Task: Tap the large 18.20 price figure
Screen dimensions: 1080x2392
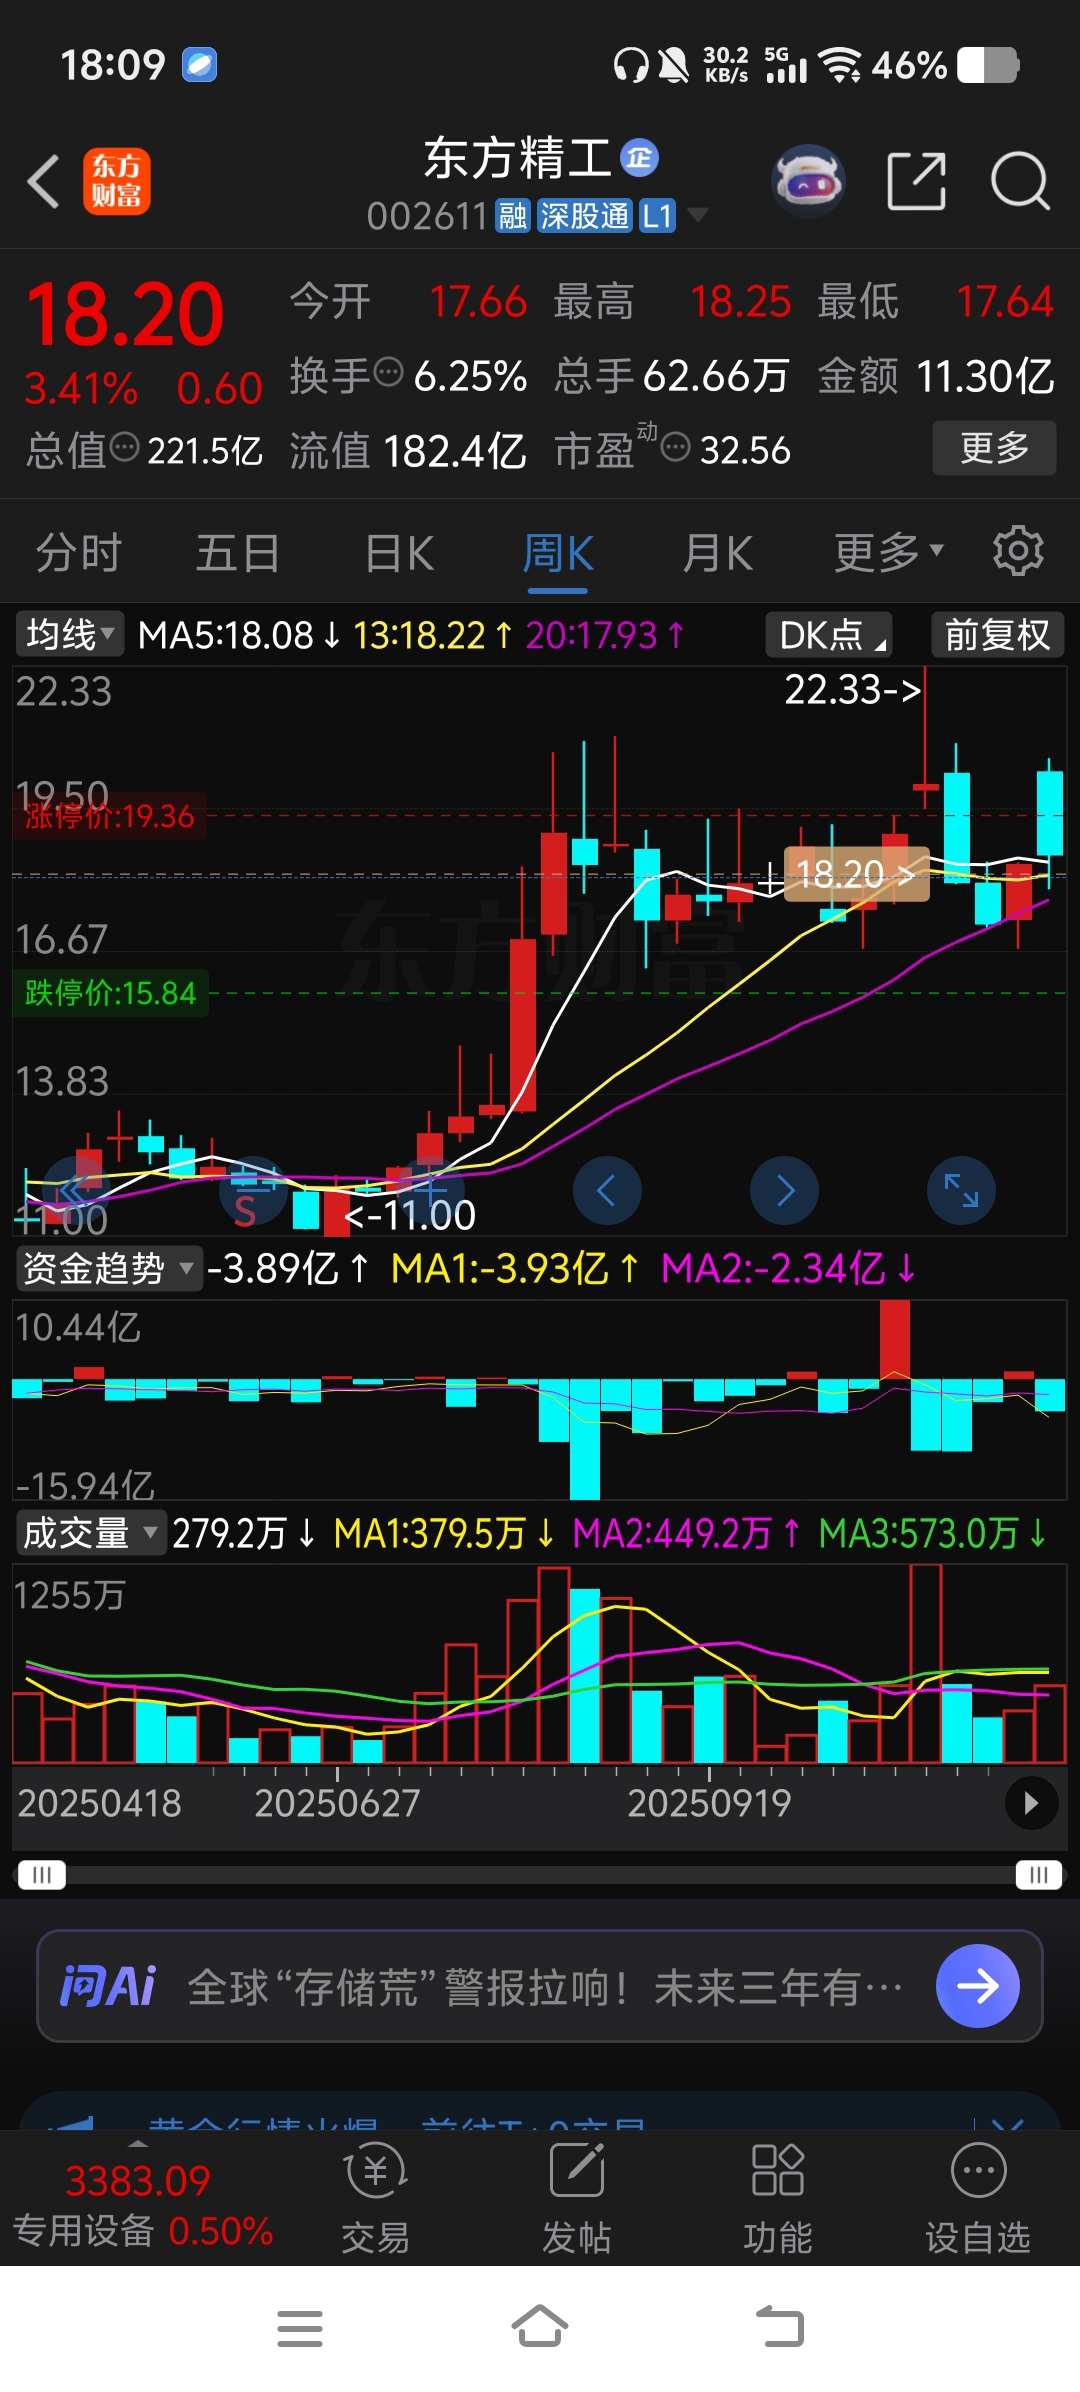Action: click(124, 314)
